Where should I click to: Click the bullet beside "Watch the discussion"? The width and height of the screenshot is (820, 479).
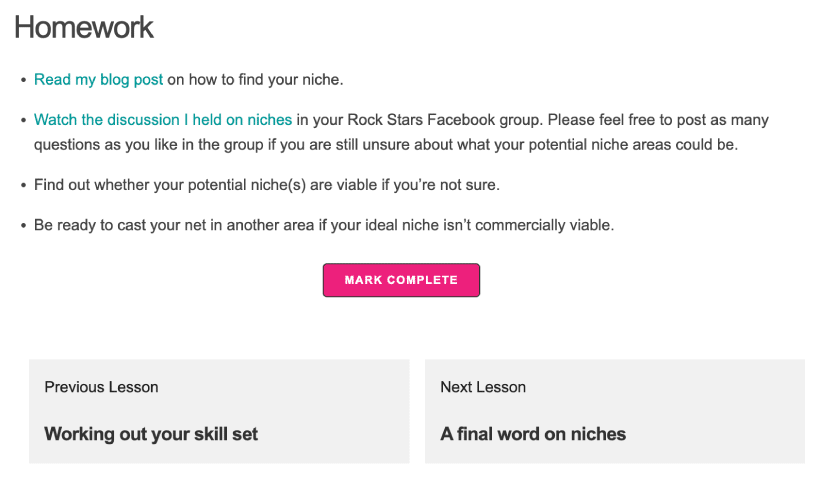[x=23, y=120]
